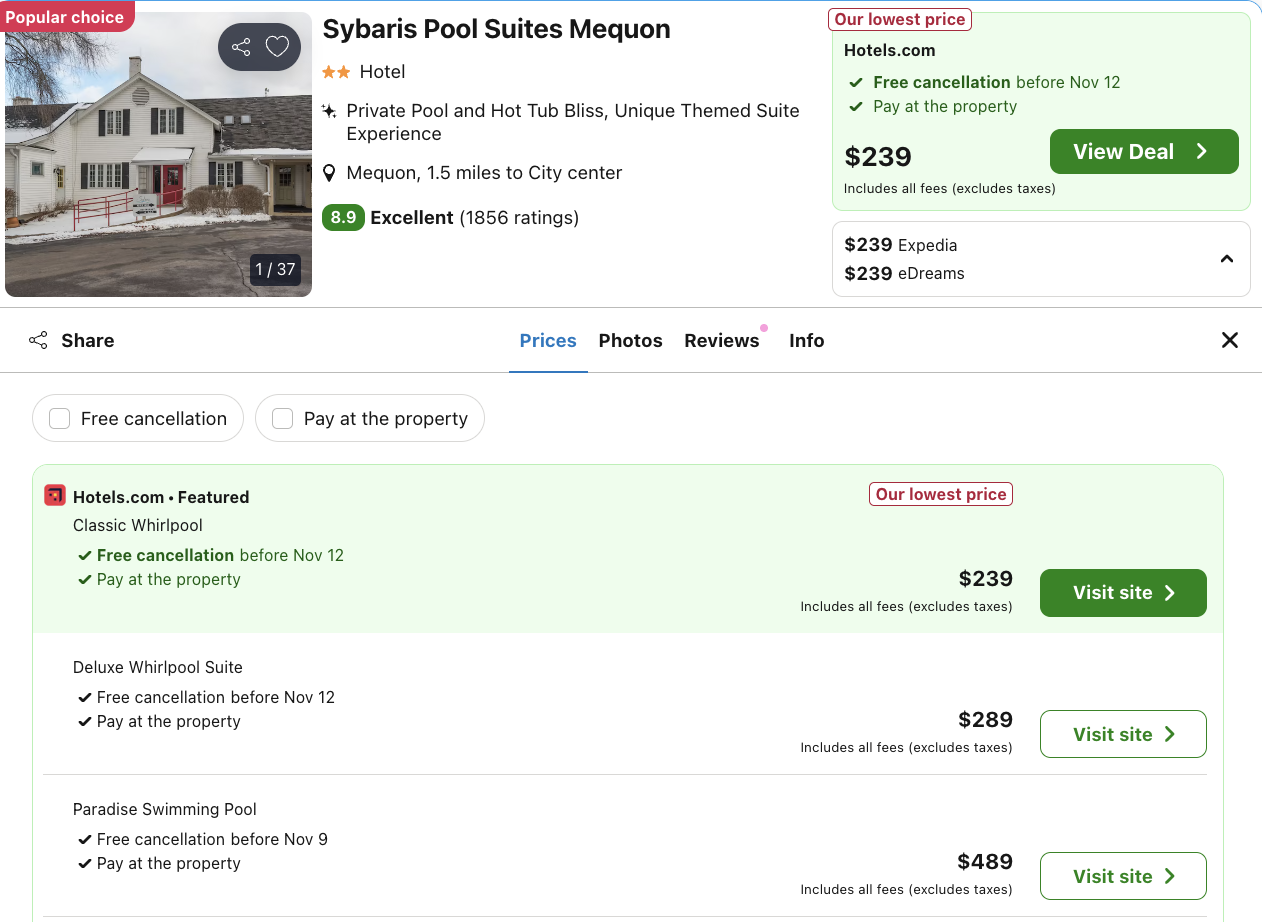Open the Reviews tab
The height and width of the screenshot is (922, 1262).
tap(721, 340)
